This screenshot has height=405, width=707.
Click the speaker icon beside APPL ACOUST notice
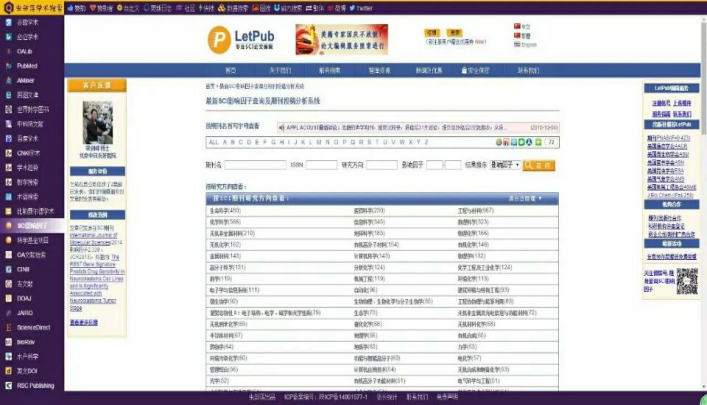281,128
